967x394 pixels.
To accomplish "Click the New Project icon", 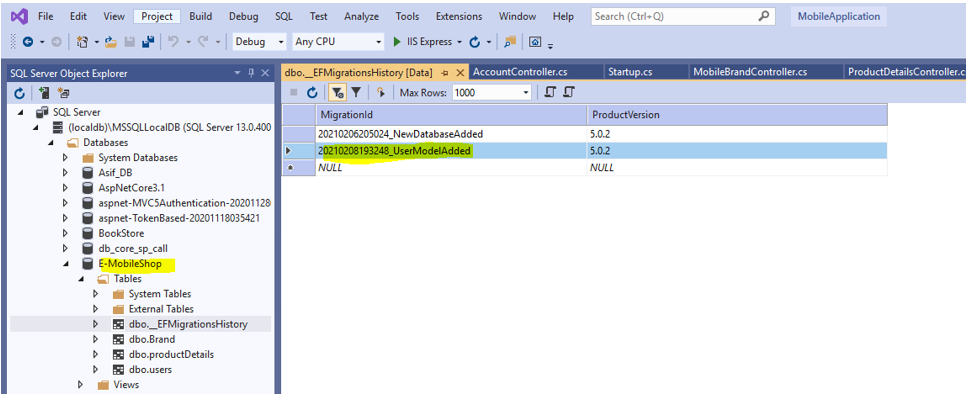I will pos(83,42).
